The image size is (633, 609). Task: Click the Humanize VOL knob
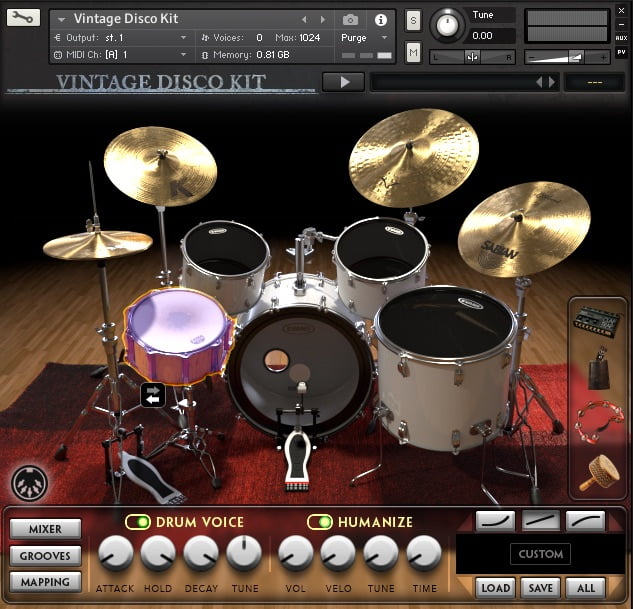tap(296, 553)
